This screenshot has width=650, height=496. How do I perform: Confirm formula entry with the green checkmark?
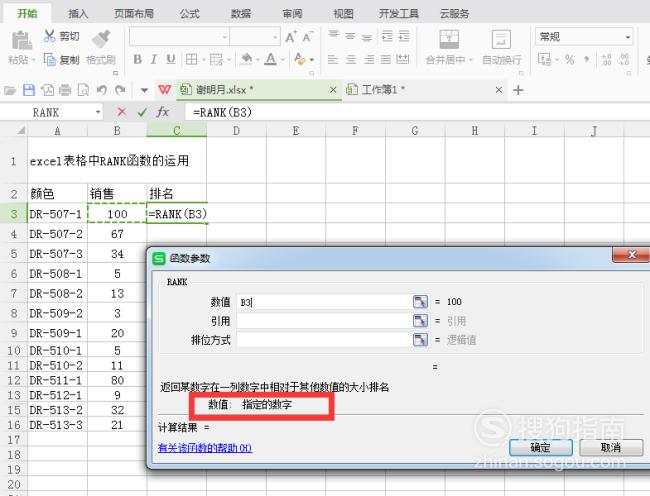click(x=142, y=111)
